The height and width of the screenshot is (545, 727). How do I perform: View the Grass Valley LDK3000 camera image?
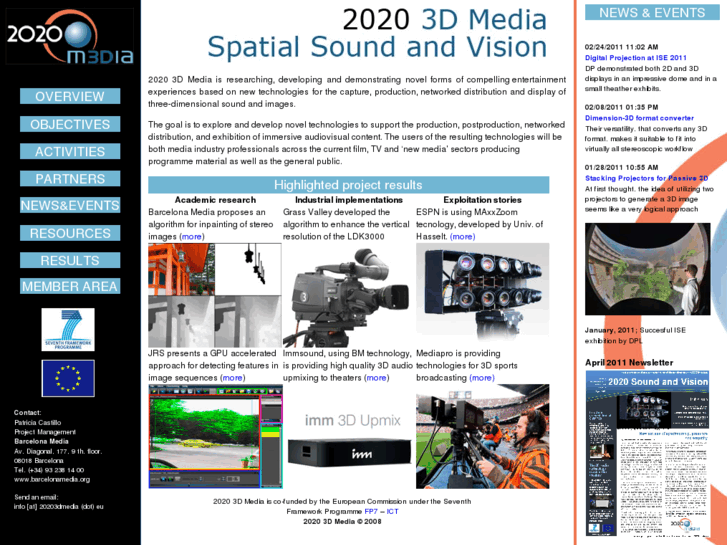click(346, 297)
